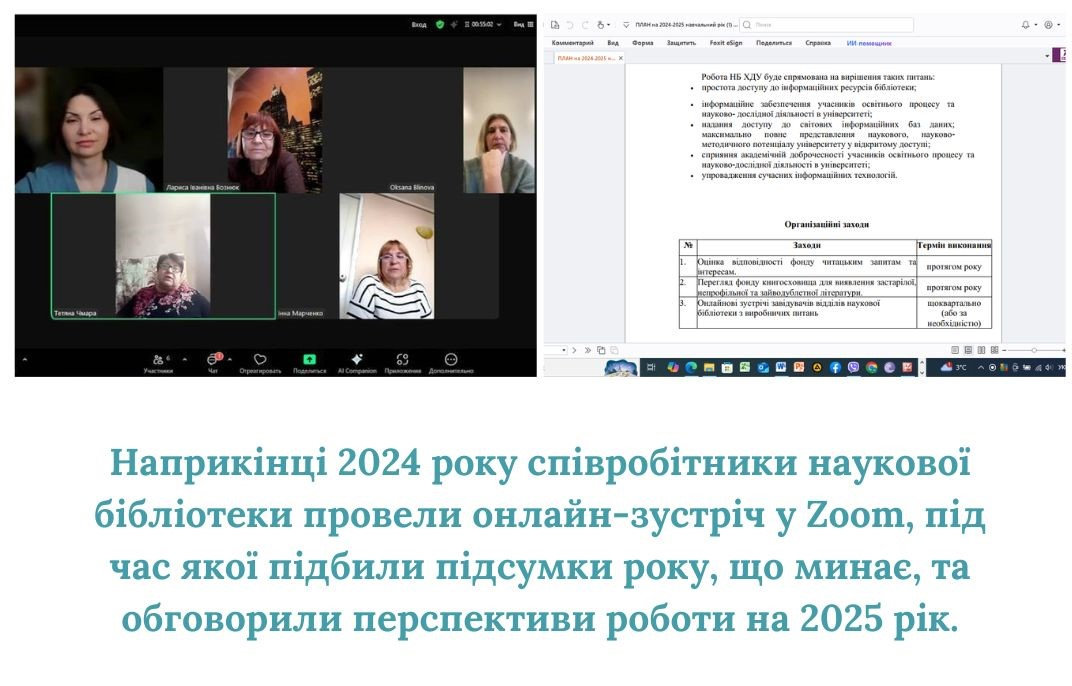Image resolution: width=1072 pixels, height=686 pixels.
Task: Select two-page facing view mode
Action: click(981, 350)
